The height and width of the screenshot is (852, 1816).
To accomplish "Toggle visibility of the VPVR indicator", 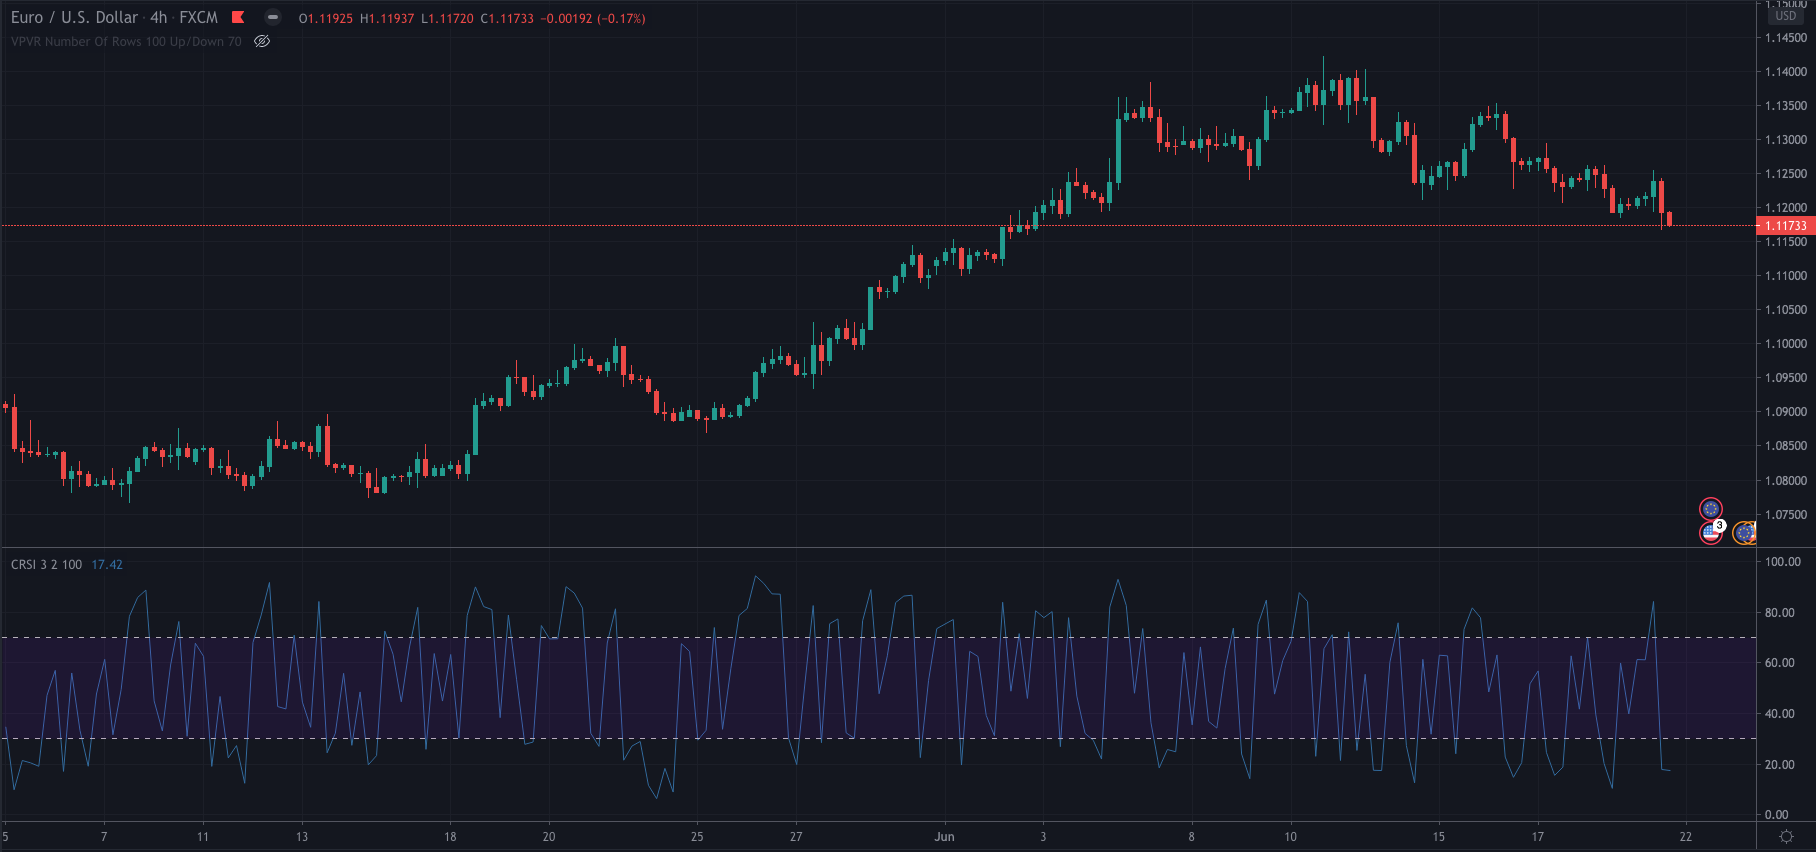I will (x=262, y=41).
